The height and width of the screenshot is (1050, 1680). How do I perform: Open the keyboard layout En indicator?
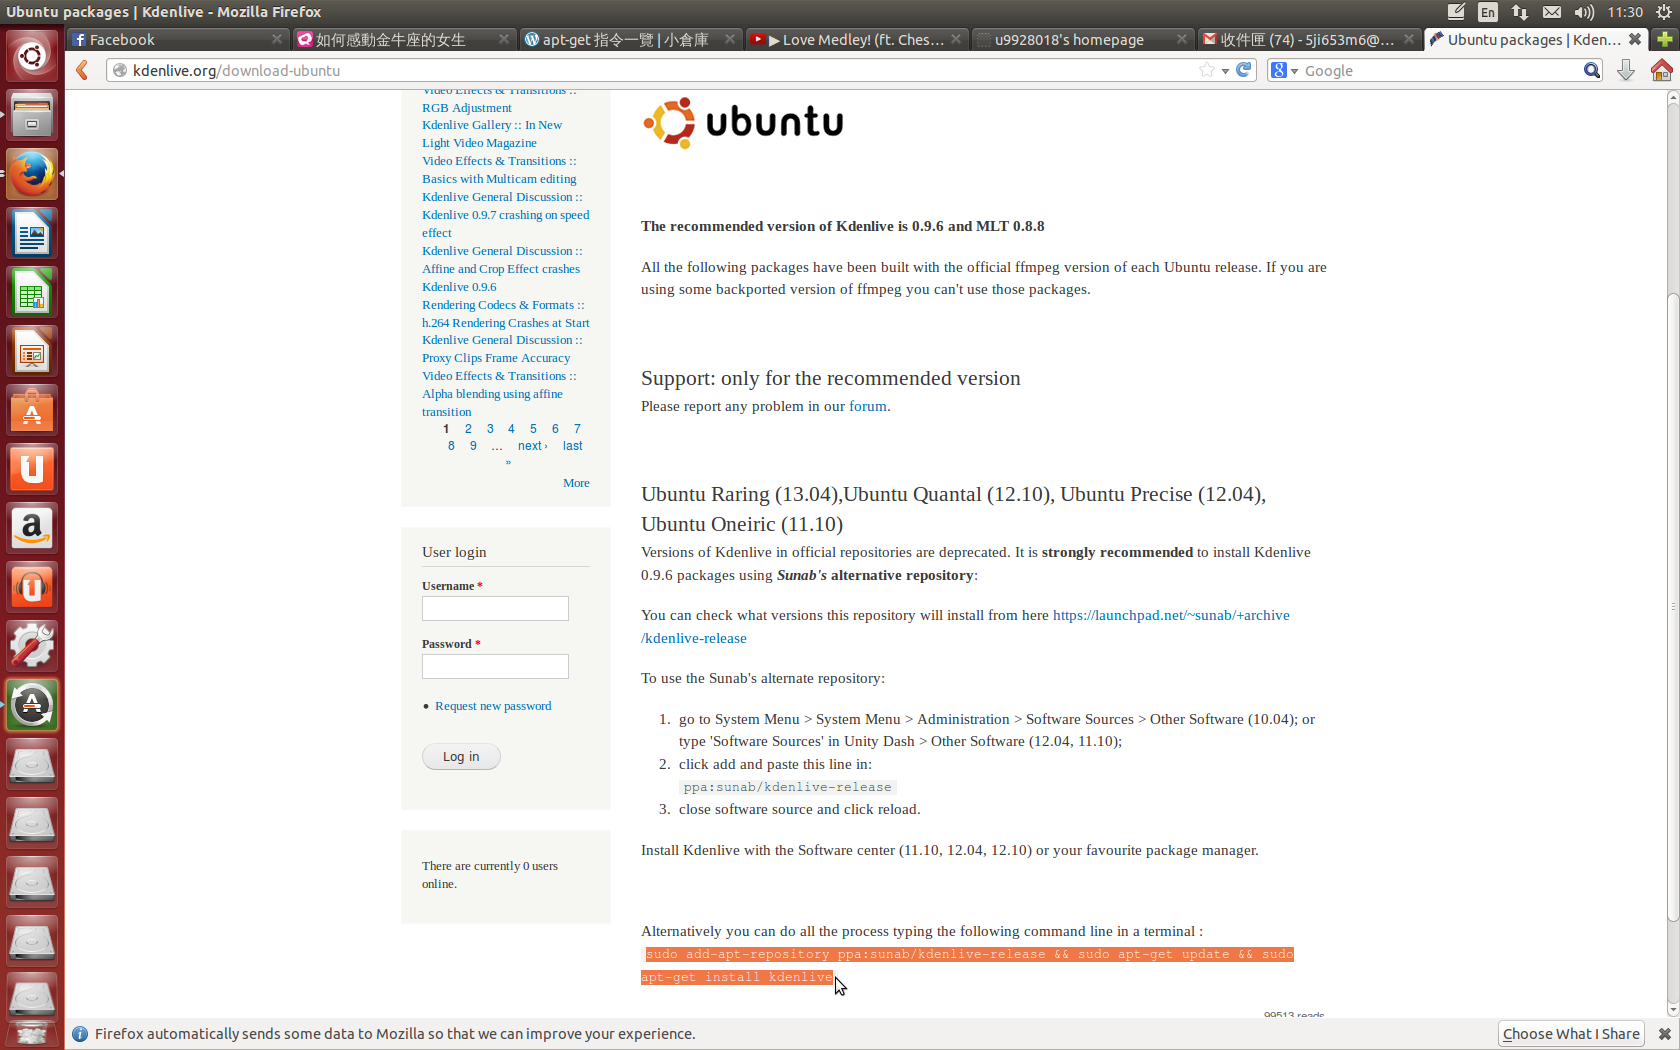coord(1488,12)
